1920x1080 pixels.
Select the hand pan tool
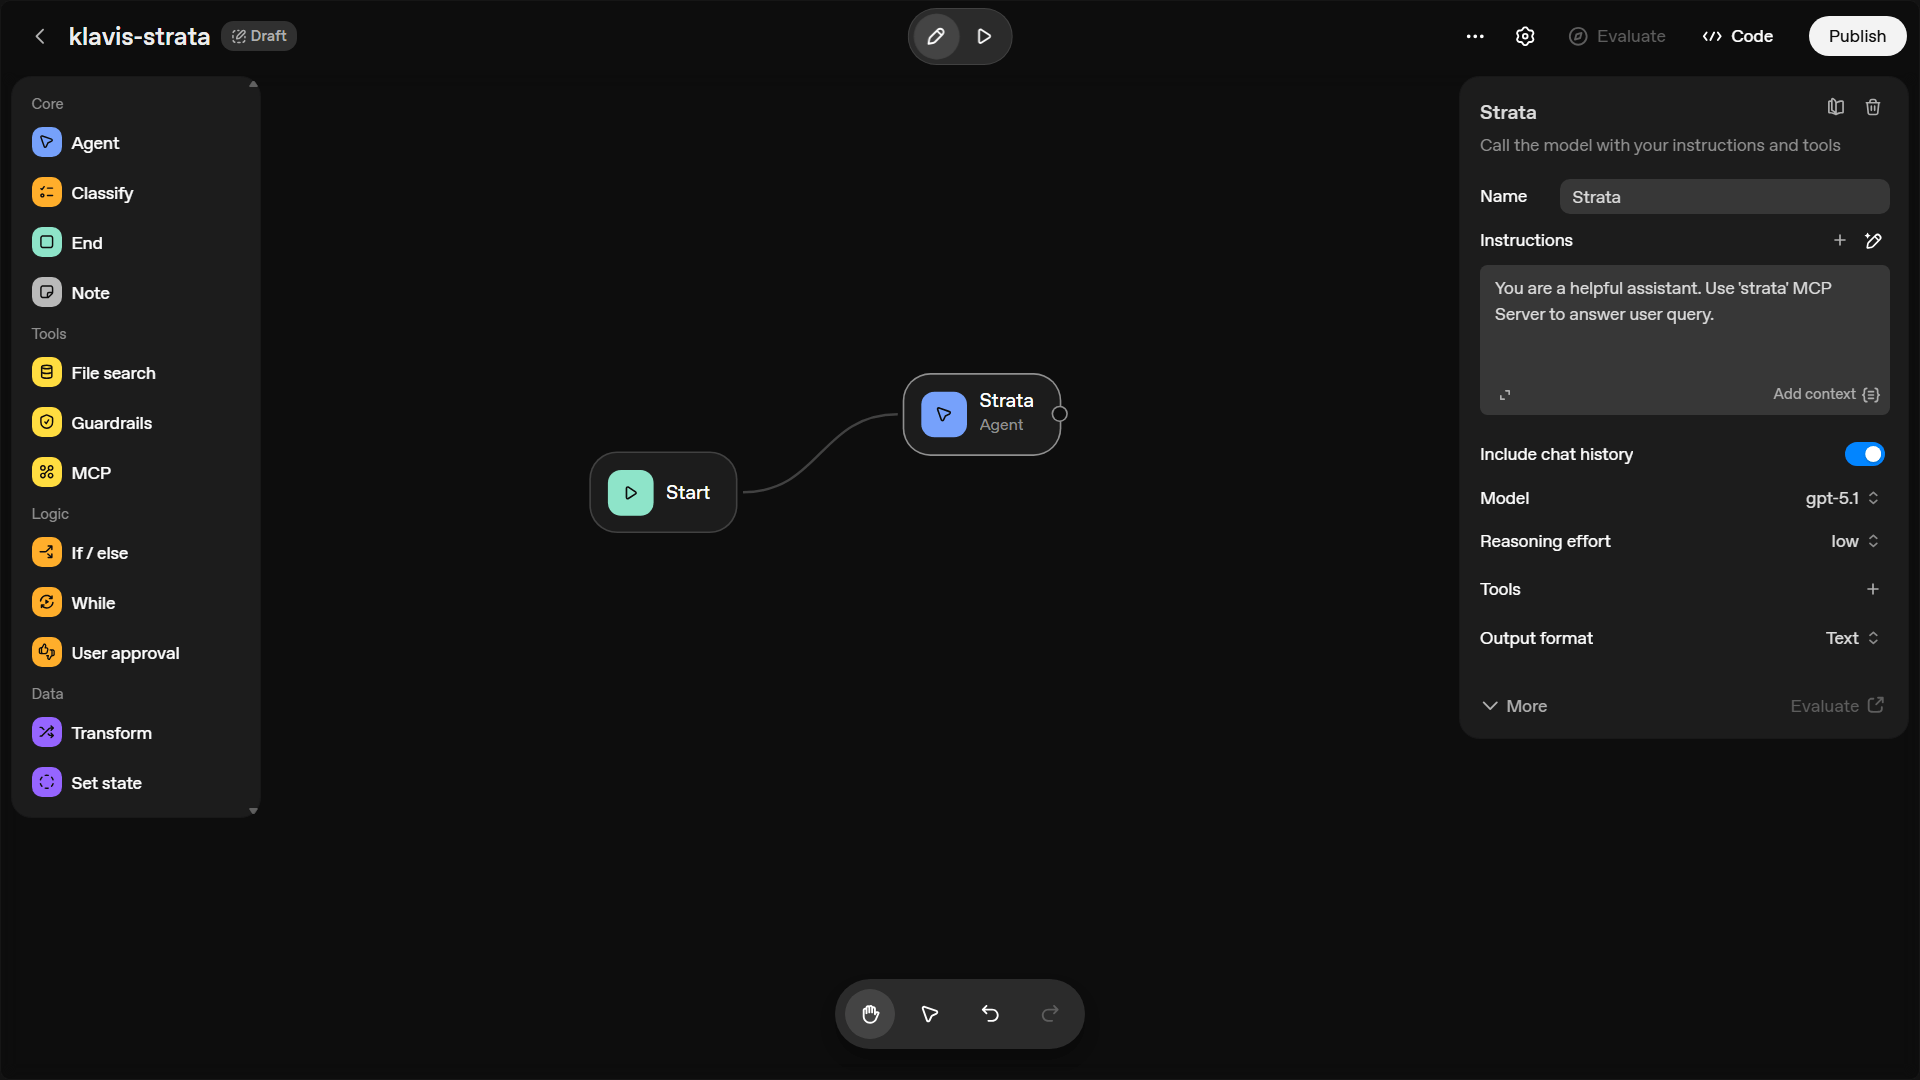[x=870, y=1014]
